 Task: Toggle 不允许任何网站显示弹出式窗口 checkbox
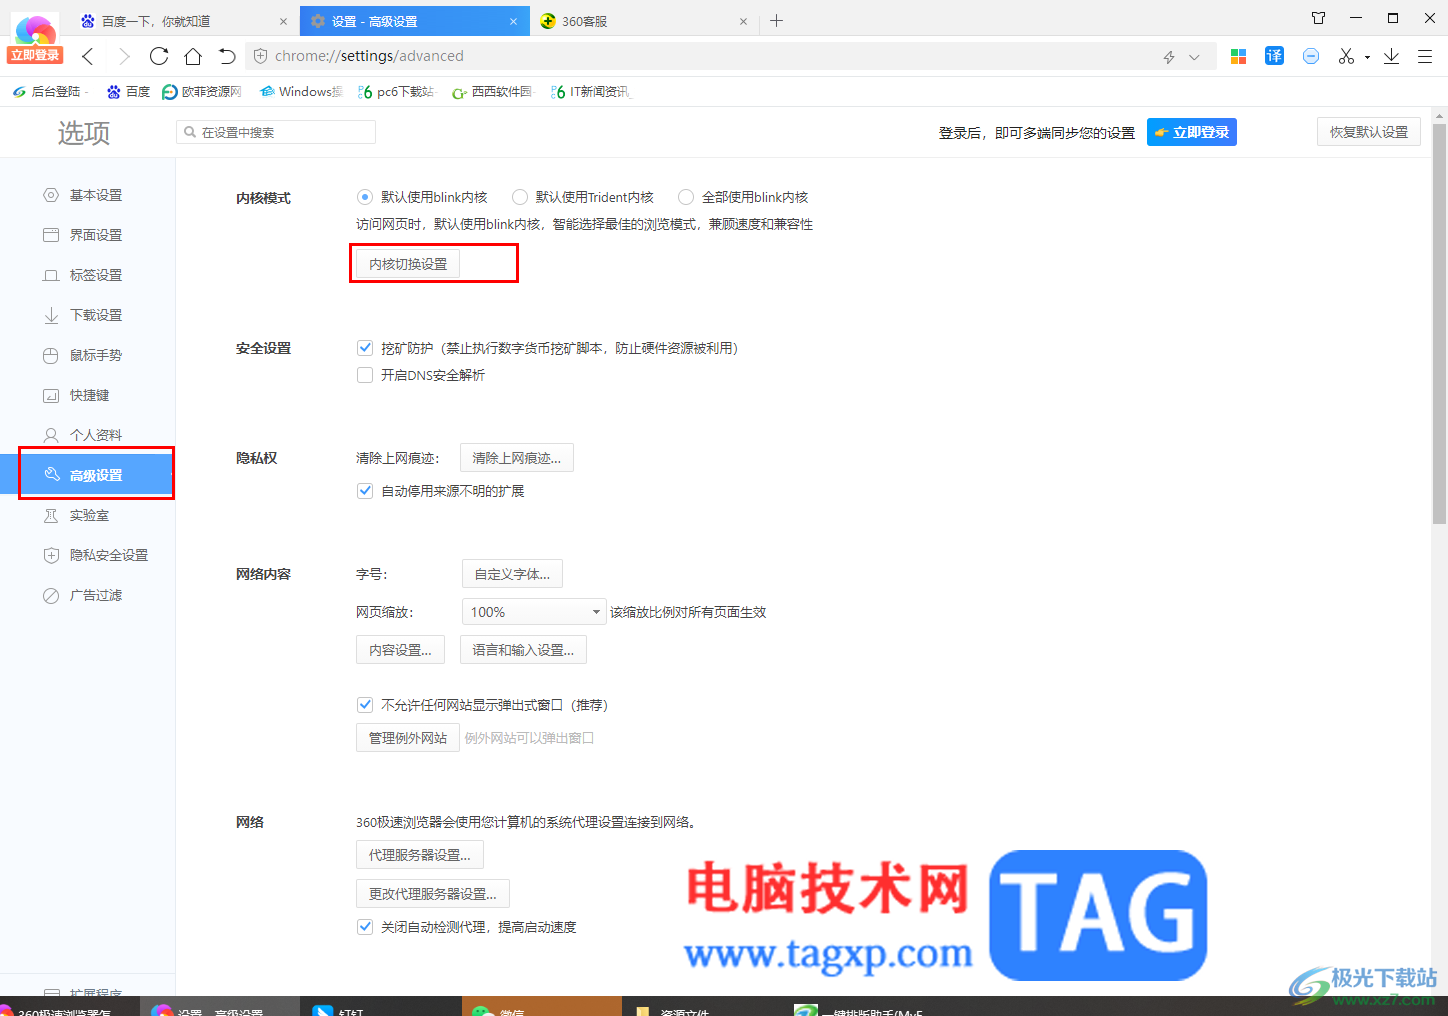point(365,705)
